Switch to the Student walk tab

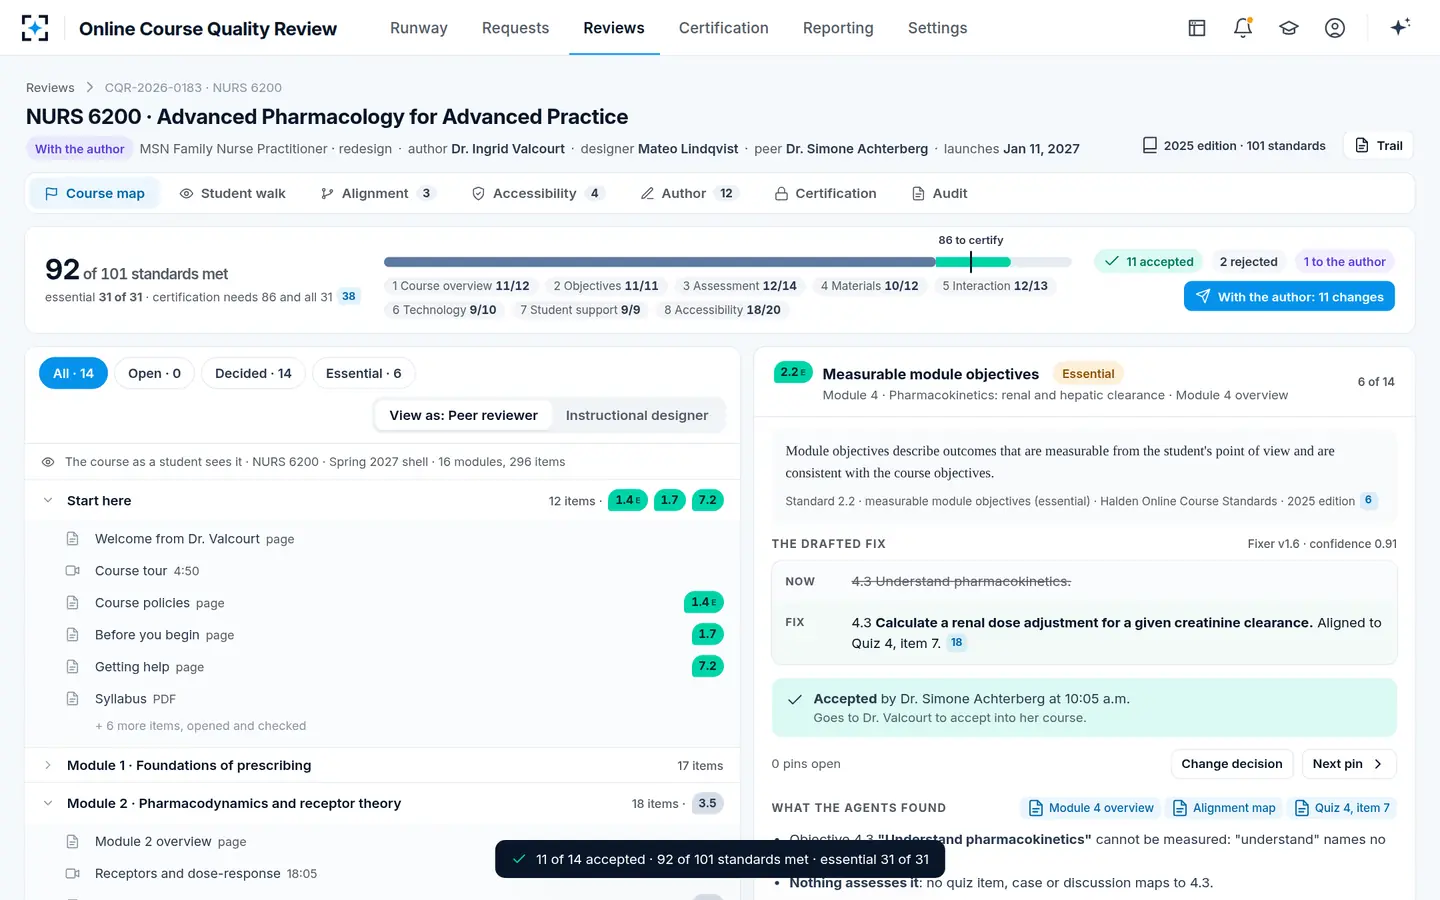233,193
